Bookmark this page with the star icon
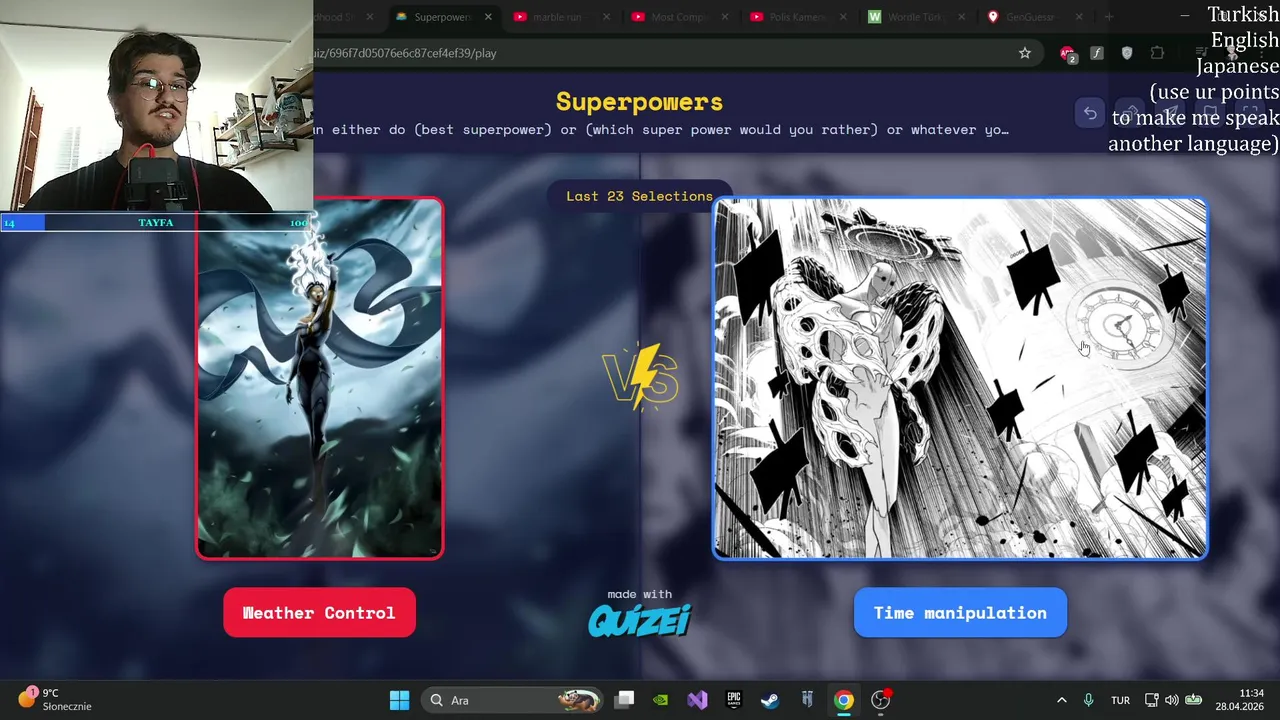Screen dimensions: 1280x720 coord(1025,53)
